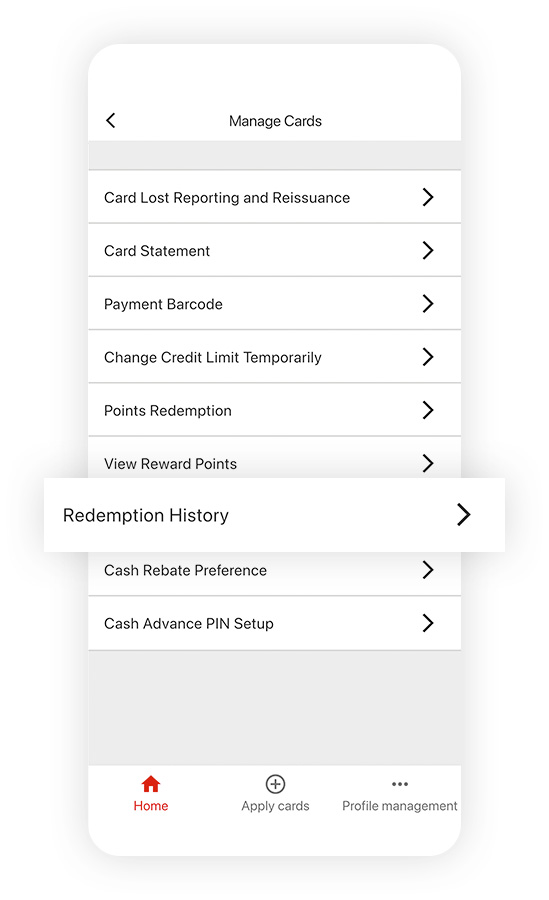Tap the chevron next to Points Redemption
The height and width of the screenshot is (900, 549).
tap(428, 410)
